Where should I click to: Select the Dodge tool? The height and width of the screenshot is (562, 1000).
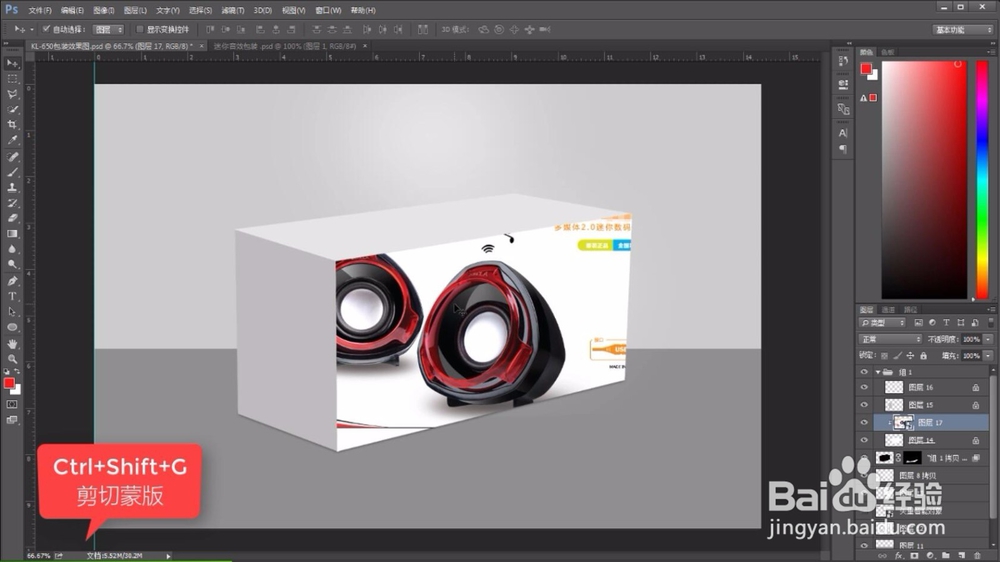(12, 265)
